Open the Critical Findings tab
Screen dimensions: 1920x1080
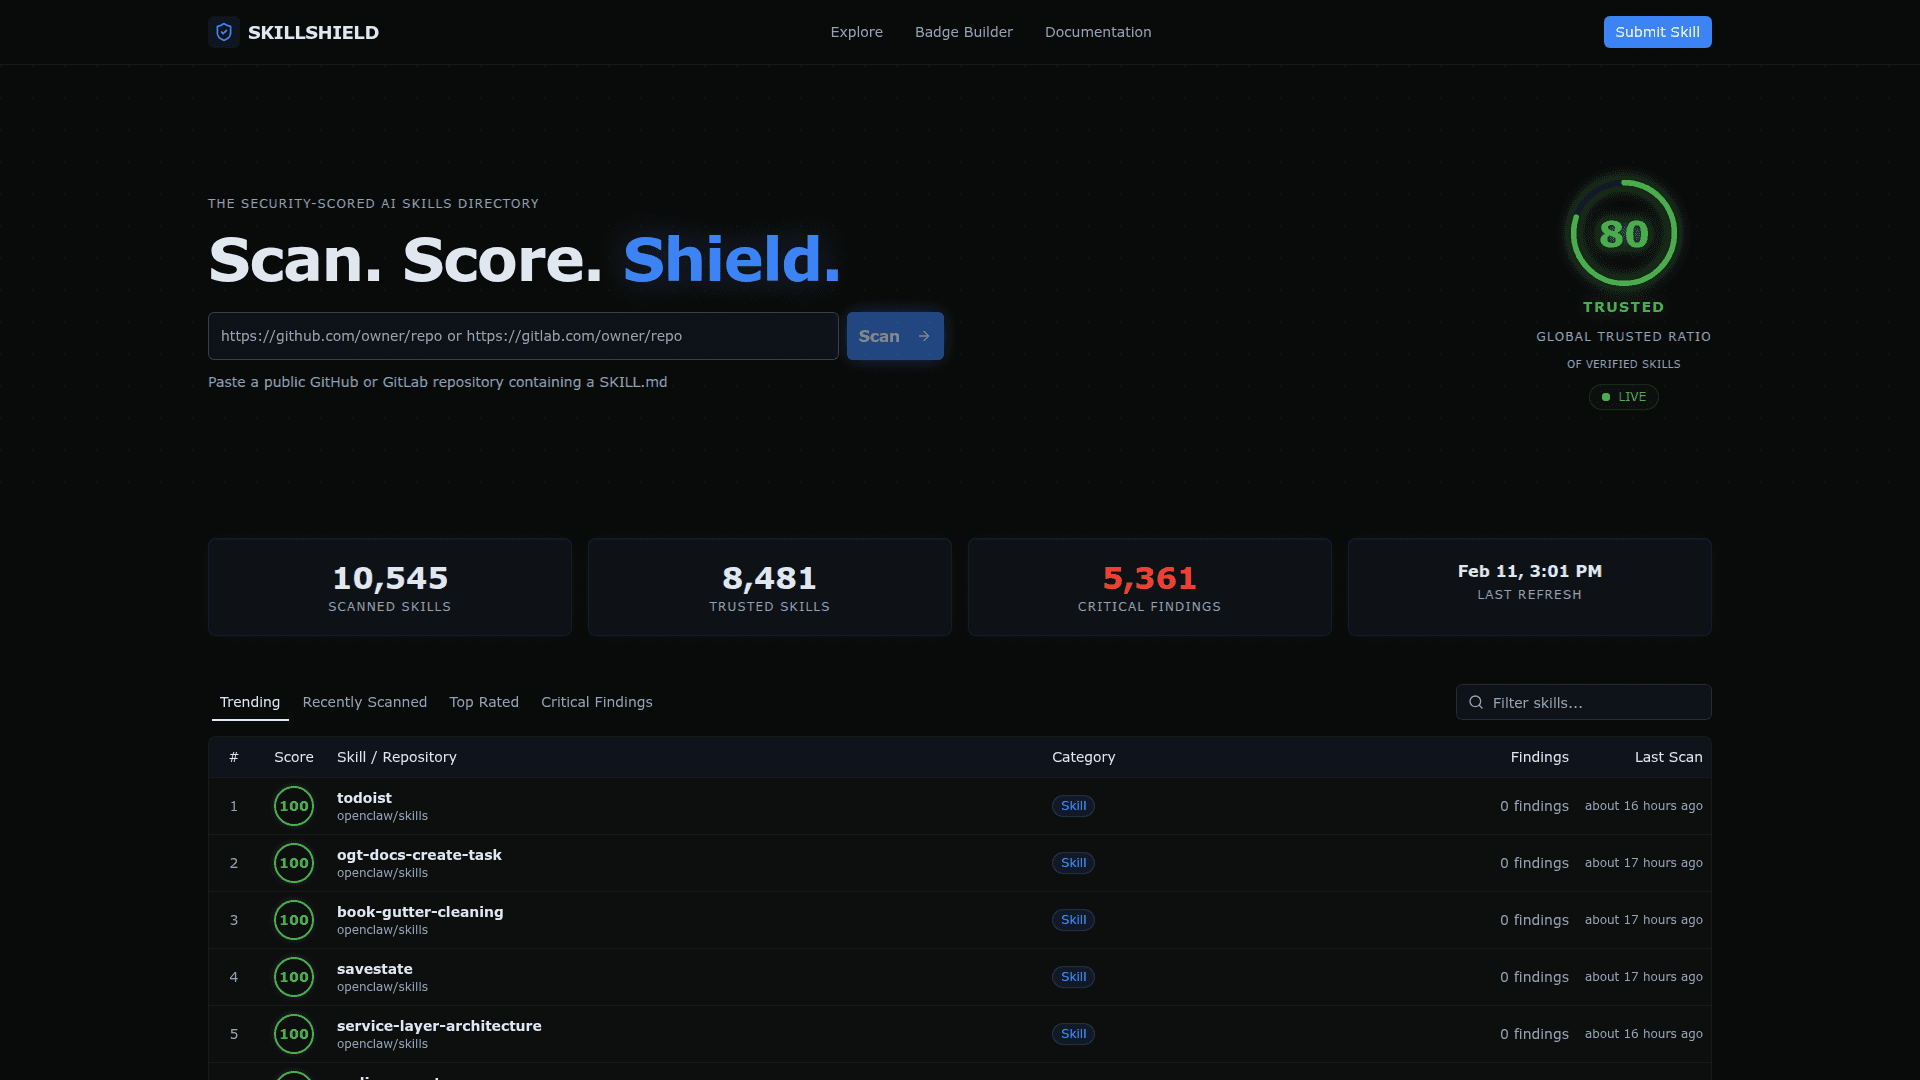tap(596, 701)
